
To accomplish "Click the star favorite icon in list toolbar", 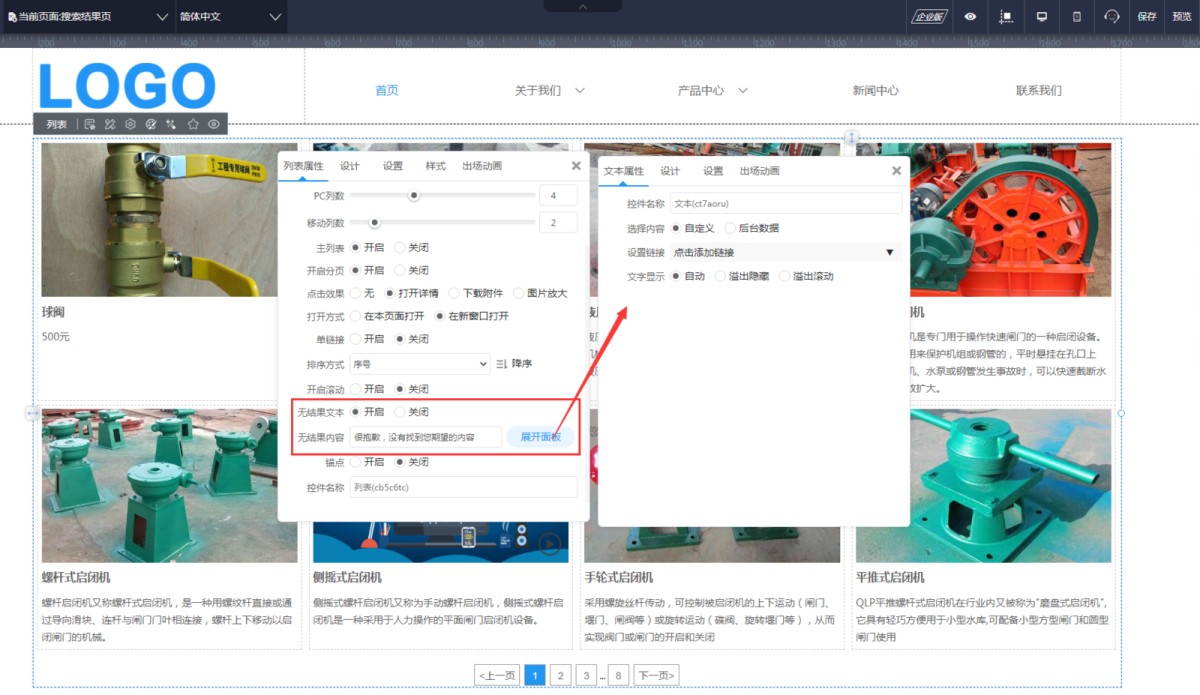I will [193, 124].
